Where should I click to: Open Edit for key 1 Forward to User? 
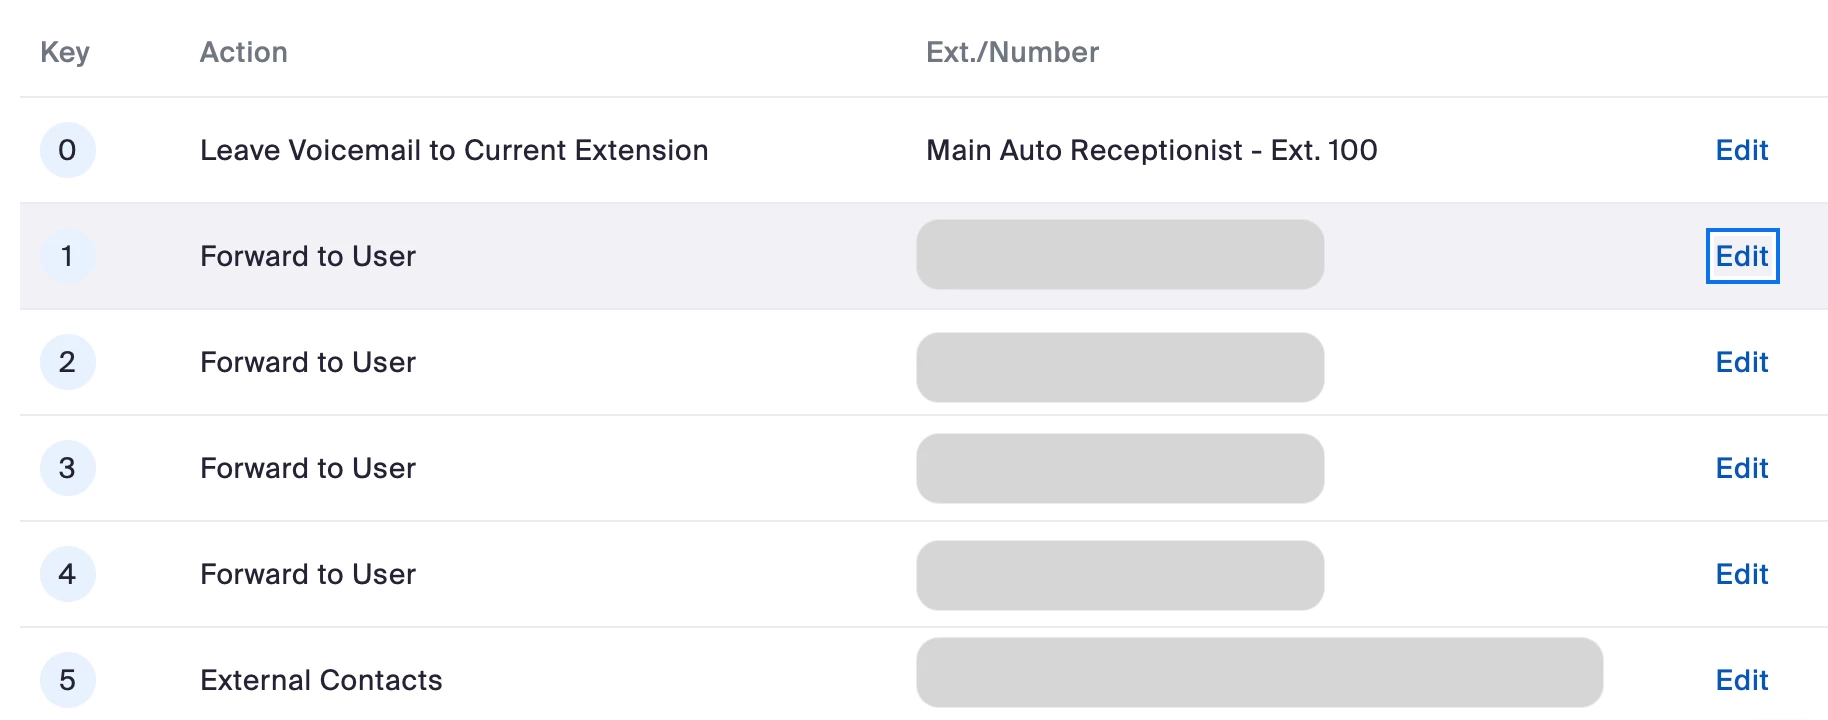click(x=1741, y=256)
